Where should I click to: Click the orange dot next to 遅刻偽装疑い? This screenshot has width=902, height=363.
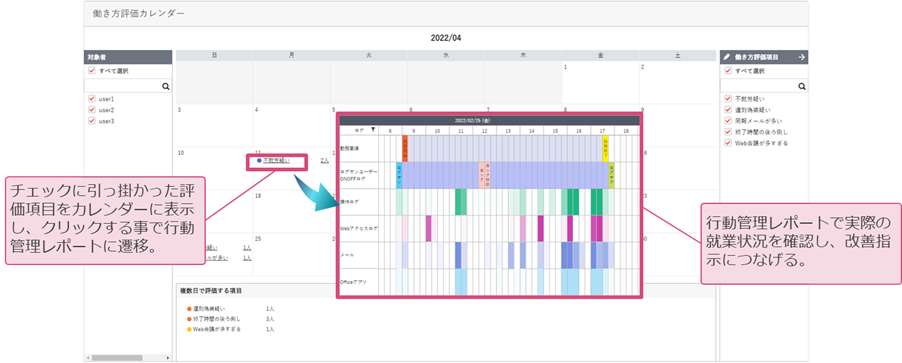tap(189, 309)
